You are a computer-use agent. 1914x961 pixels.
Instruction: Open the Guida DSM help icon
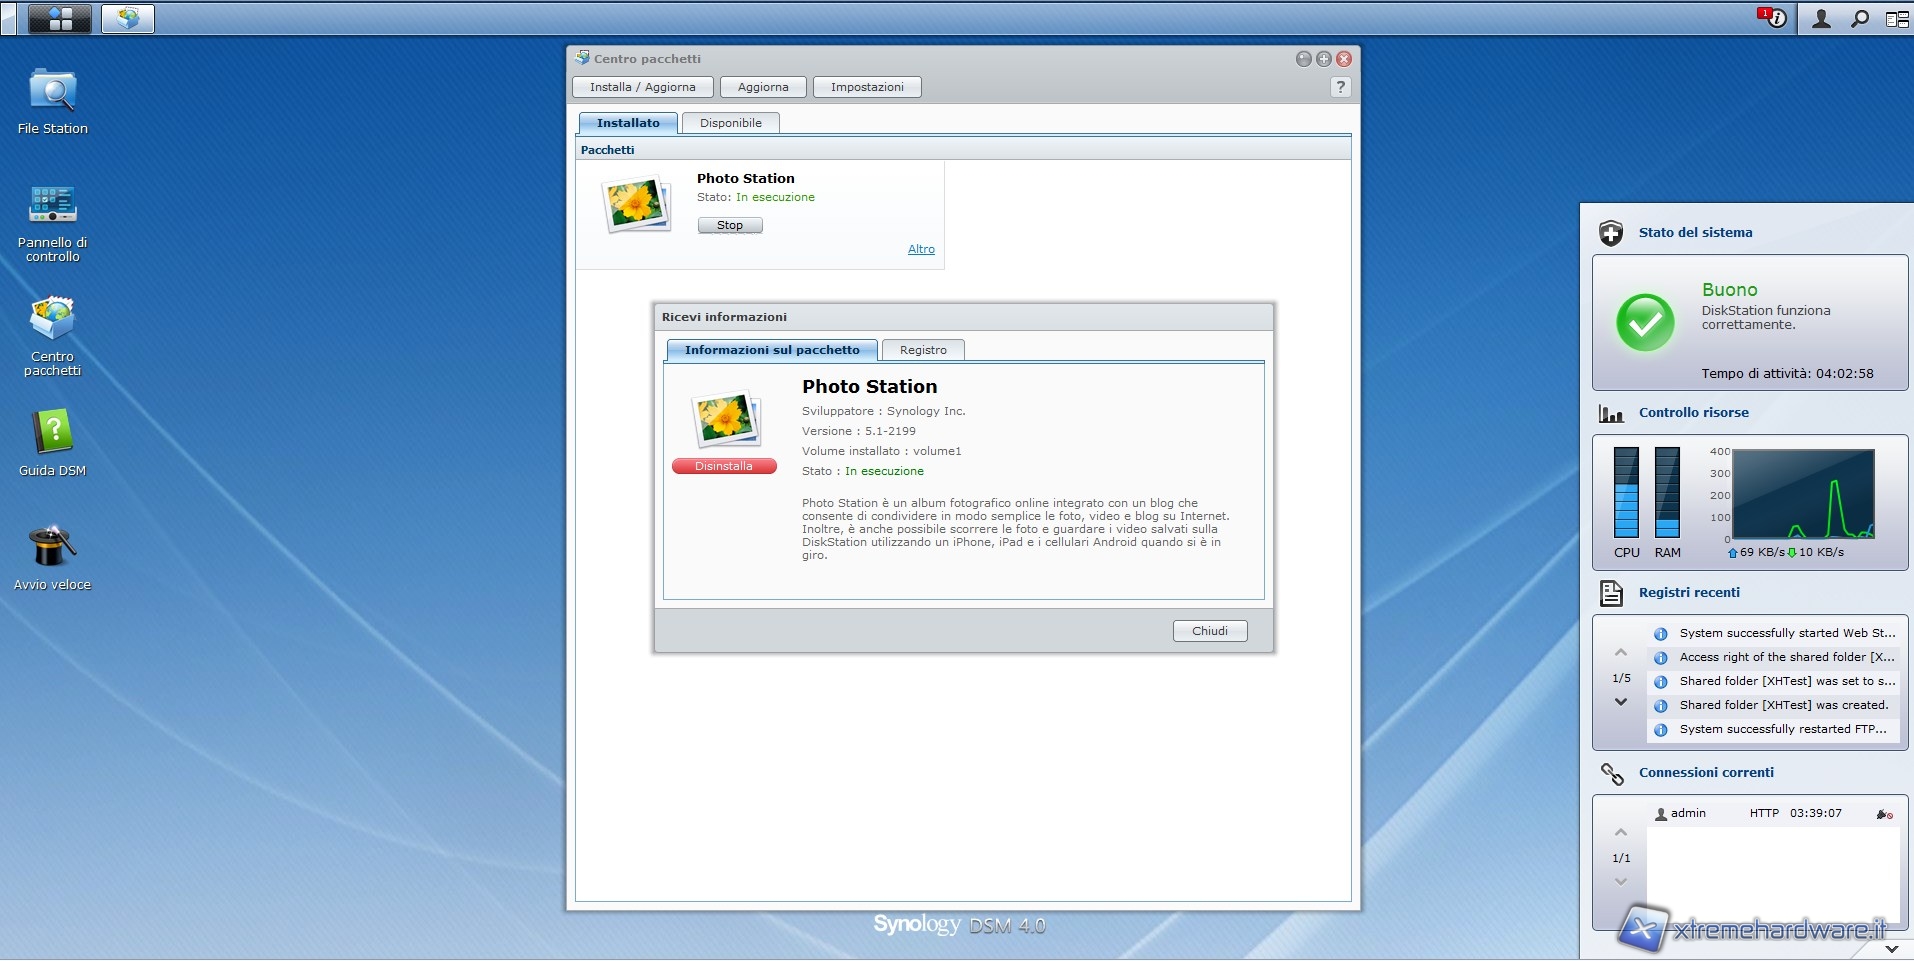52,434
